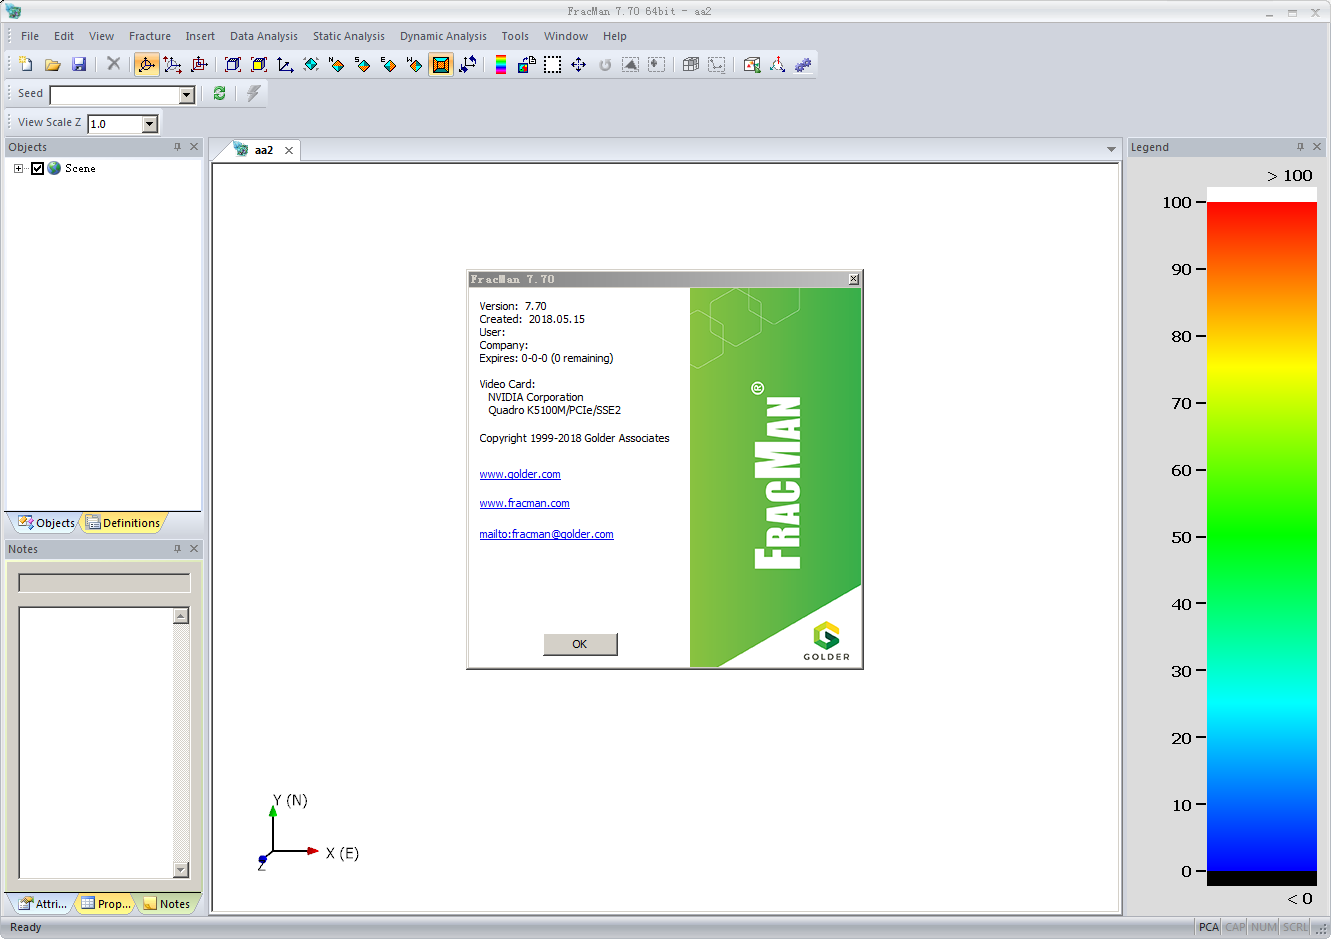Screen dimensions: 1331x939
Task: Click the New file toolbar icon
Action: pos(26,64)
